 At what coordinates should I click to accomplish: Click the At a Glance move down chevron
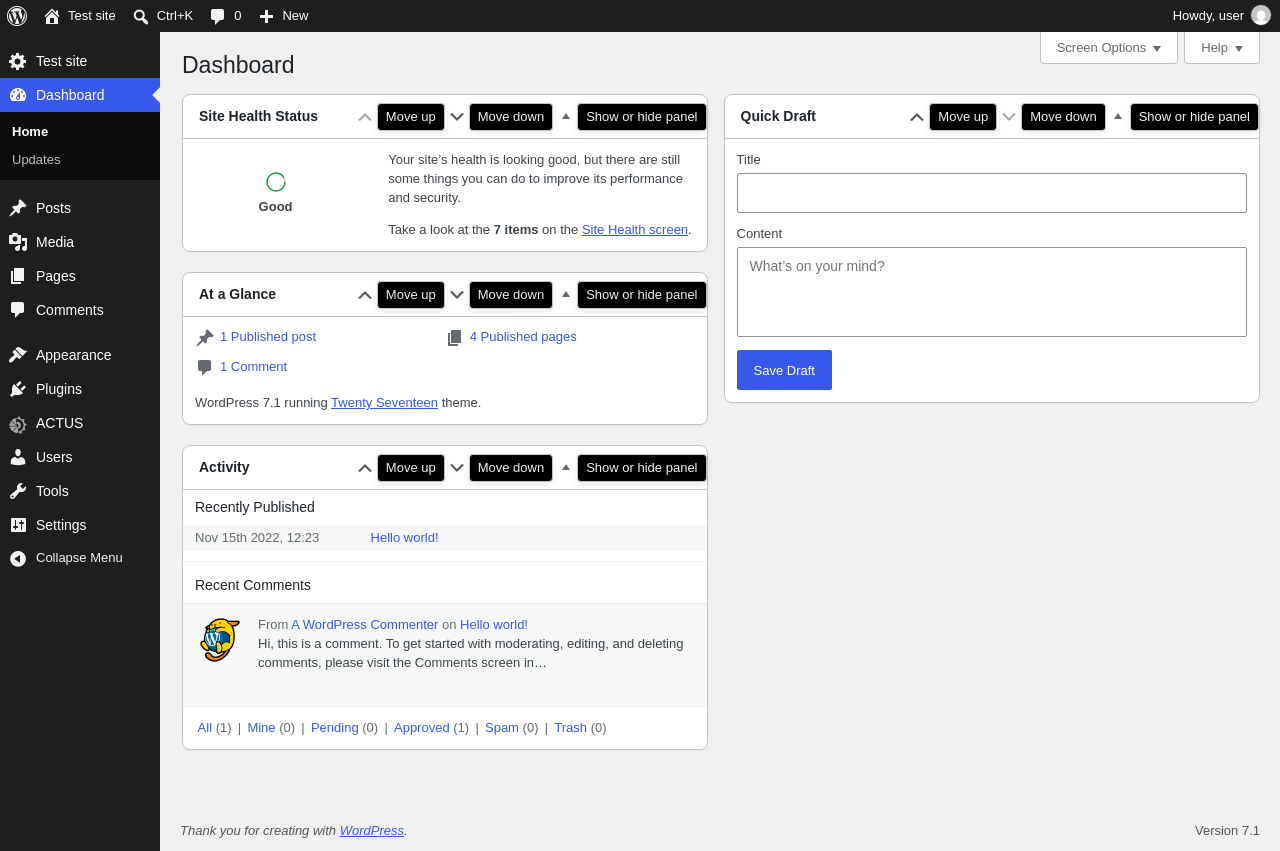[x=457, y=295]
